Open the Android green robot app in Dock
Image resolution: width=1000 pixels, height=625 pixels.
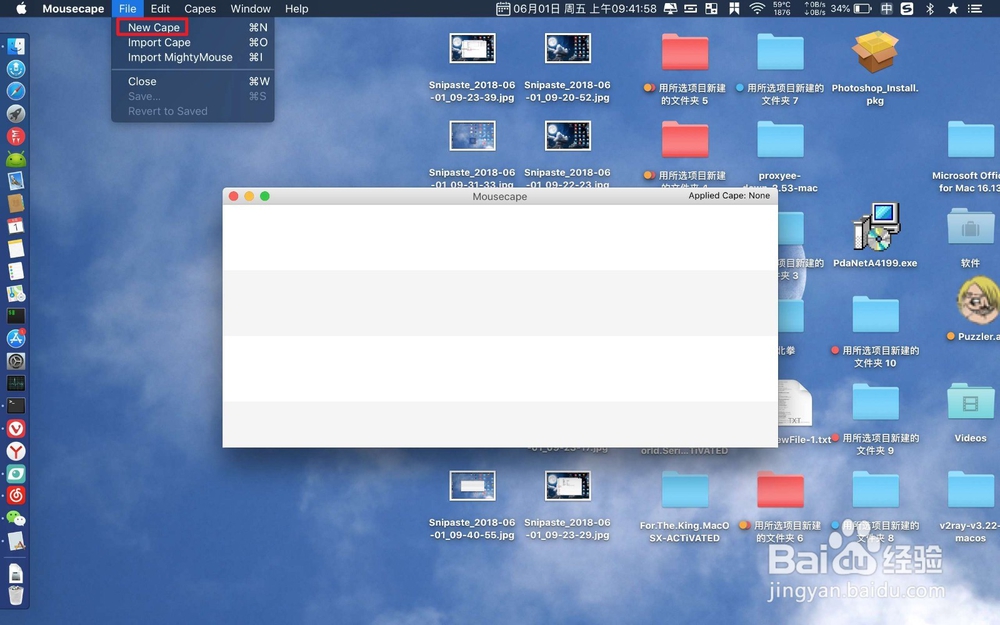click(x=16, y=159)
